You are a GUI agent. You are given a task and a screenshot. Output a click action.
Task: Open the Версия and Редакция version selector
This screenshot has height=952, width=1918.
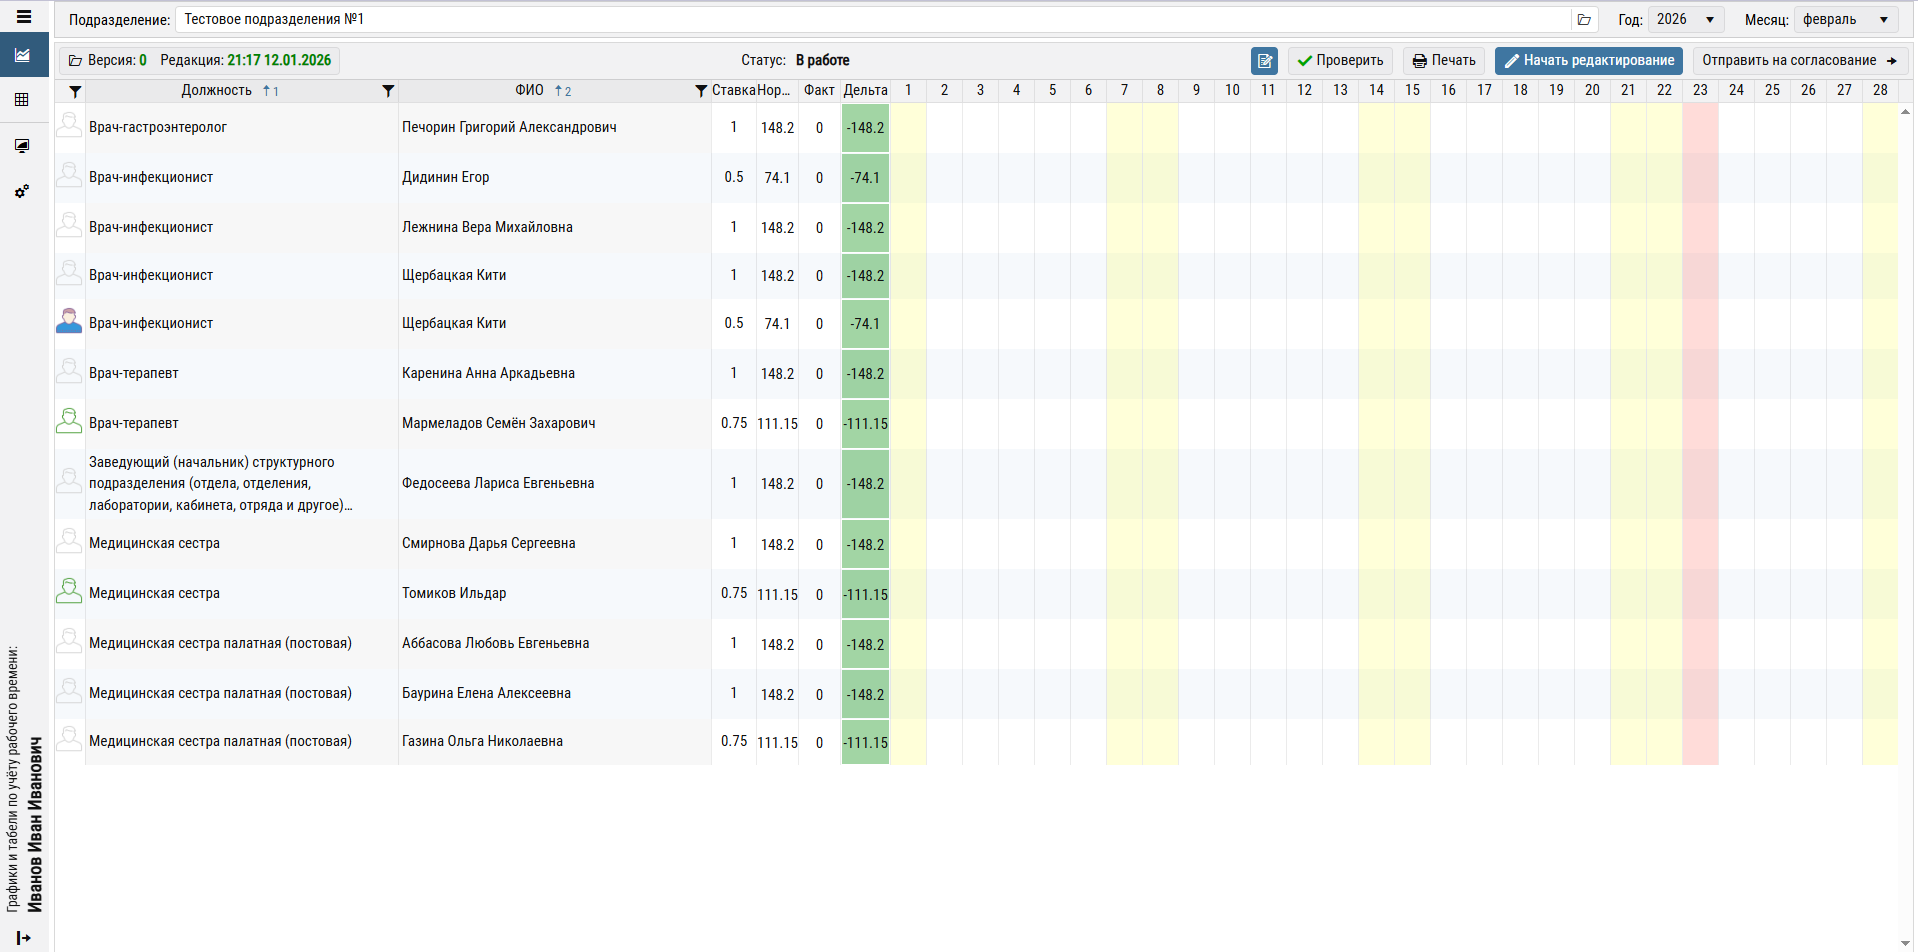pos(200,61)
